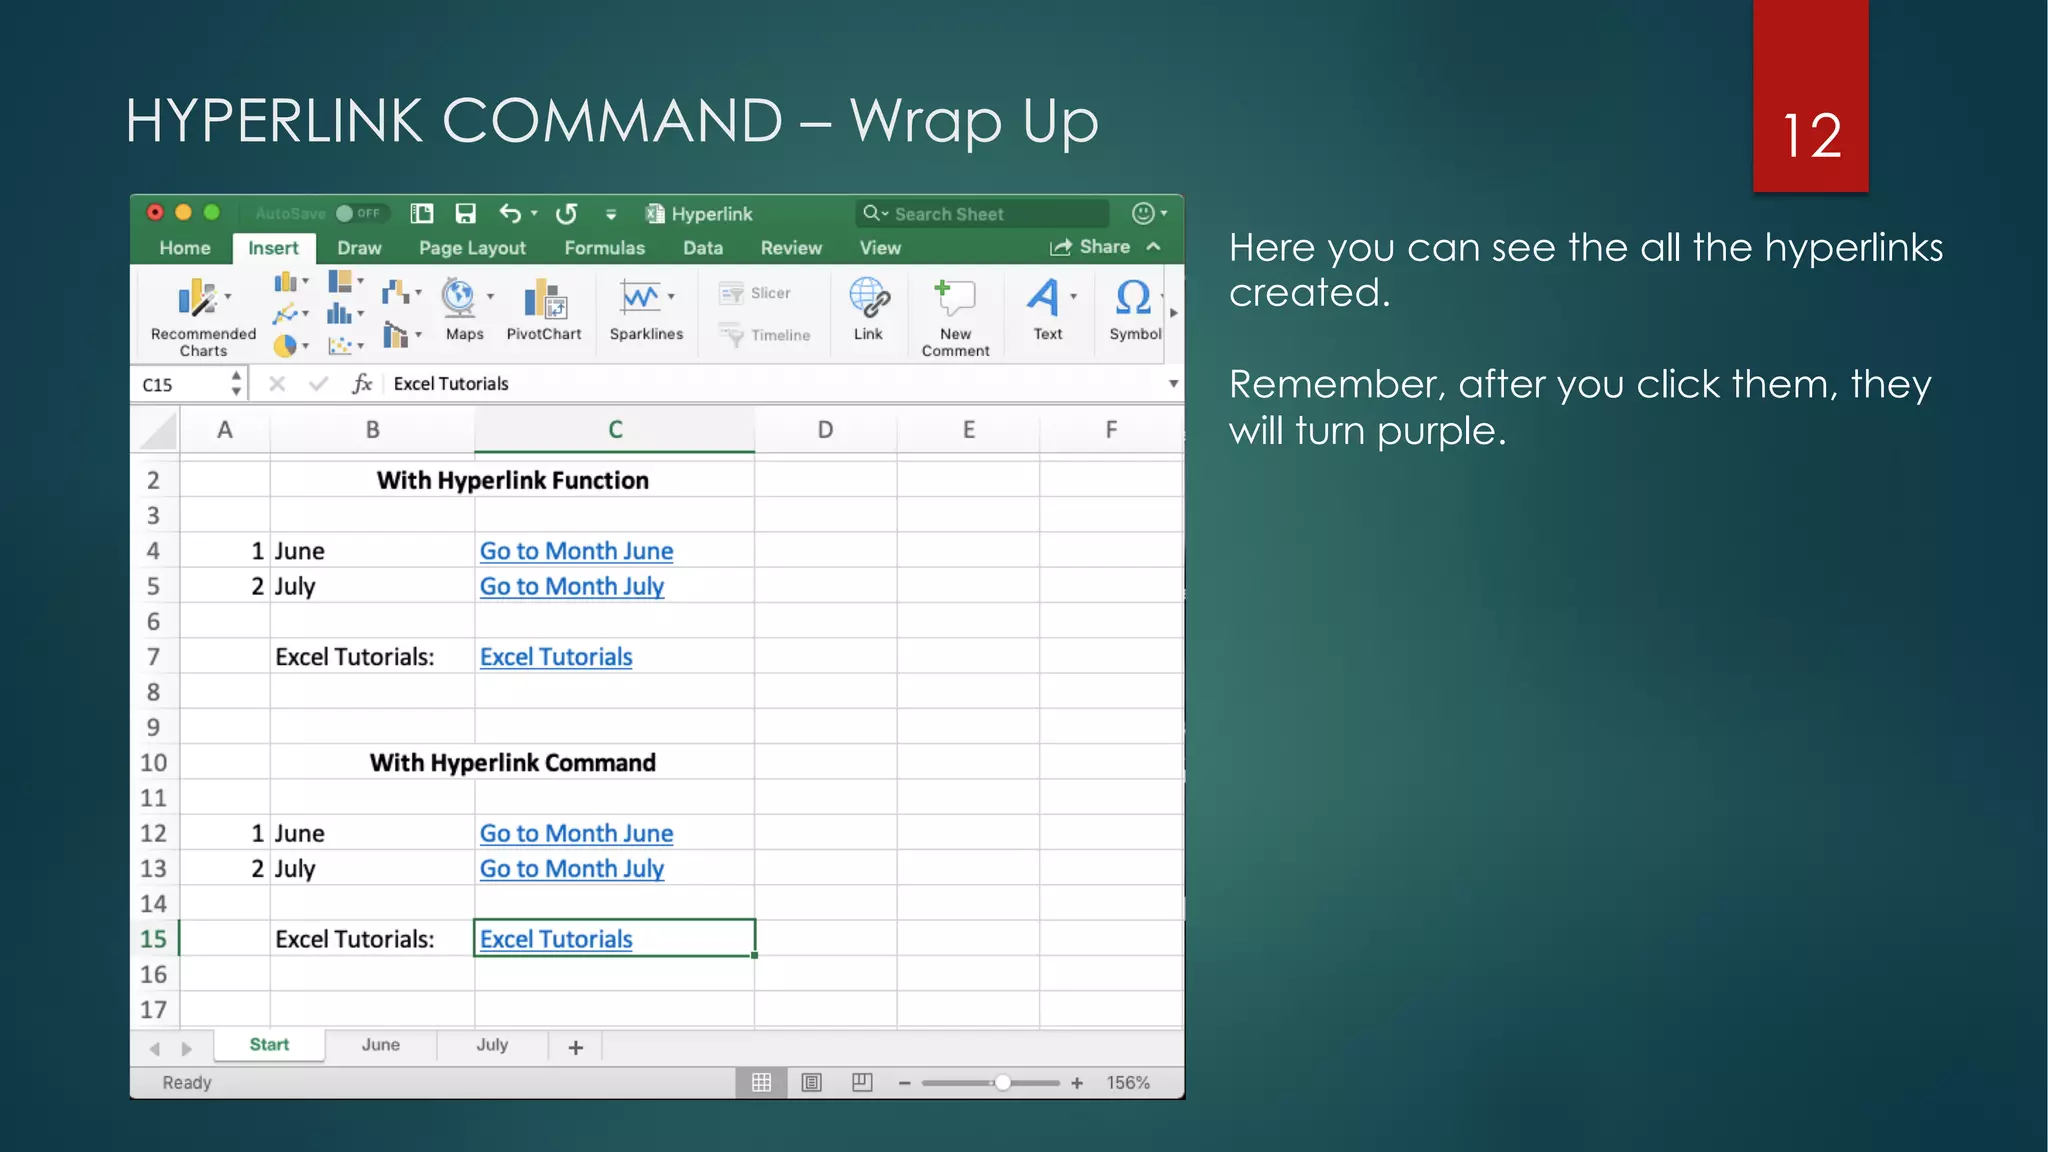Expand the formula bar dropdown arrow

click(1174, 384)
